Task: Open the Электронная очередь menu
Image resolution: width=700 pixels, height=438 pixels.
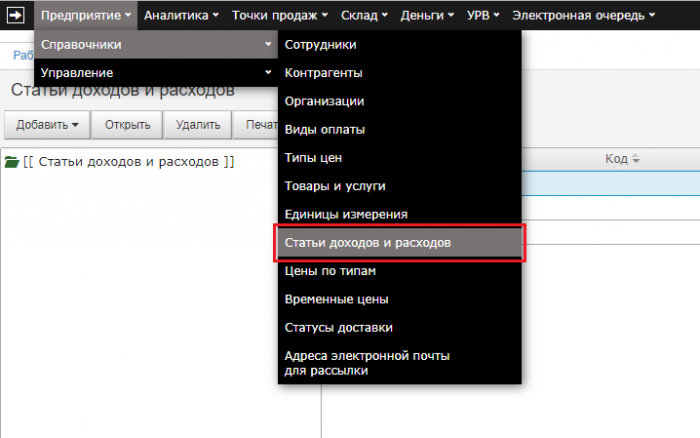Action: (583, 15)
